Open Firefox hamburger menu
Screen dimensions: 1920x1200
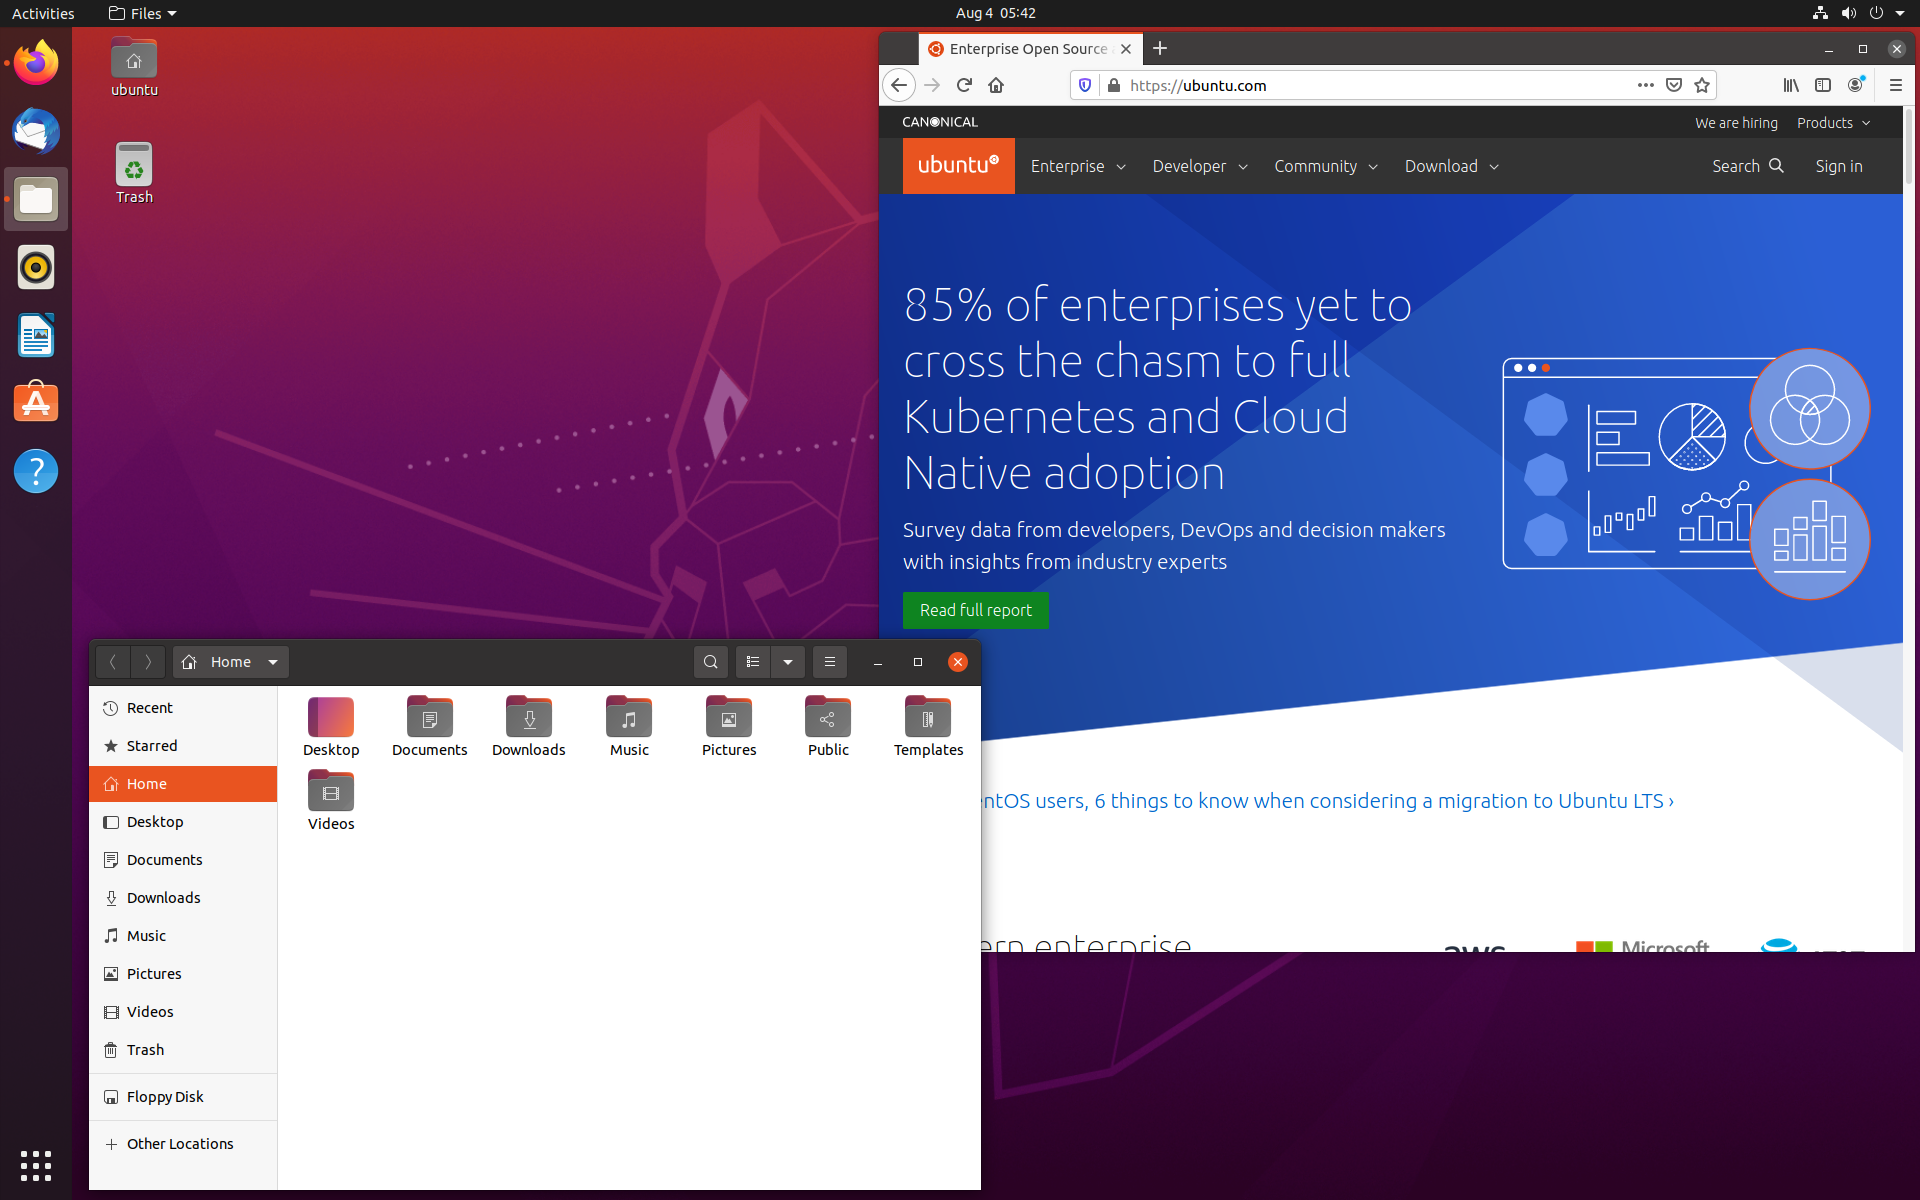[1895, 85]
